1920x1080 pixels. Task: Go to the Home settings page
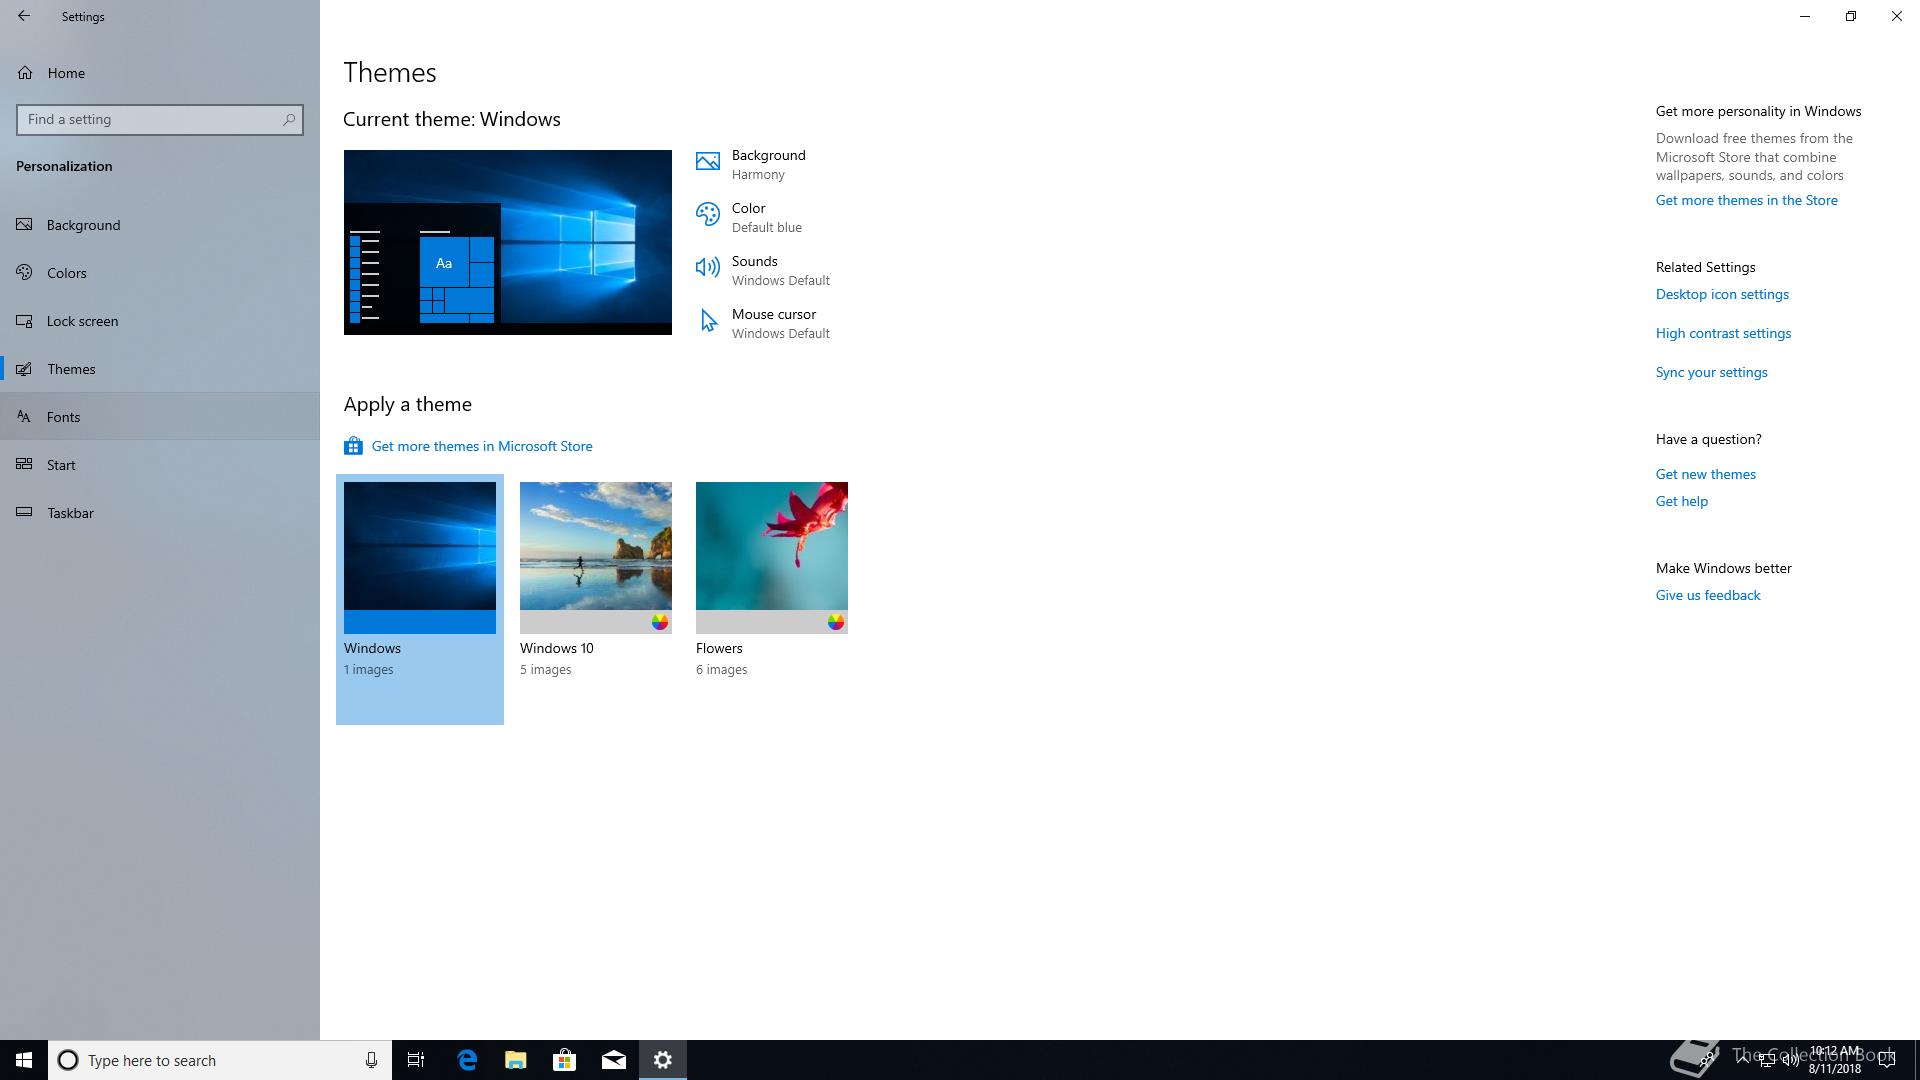pyautogui.click(x=65, y=73)
